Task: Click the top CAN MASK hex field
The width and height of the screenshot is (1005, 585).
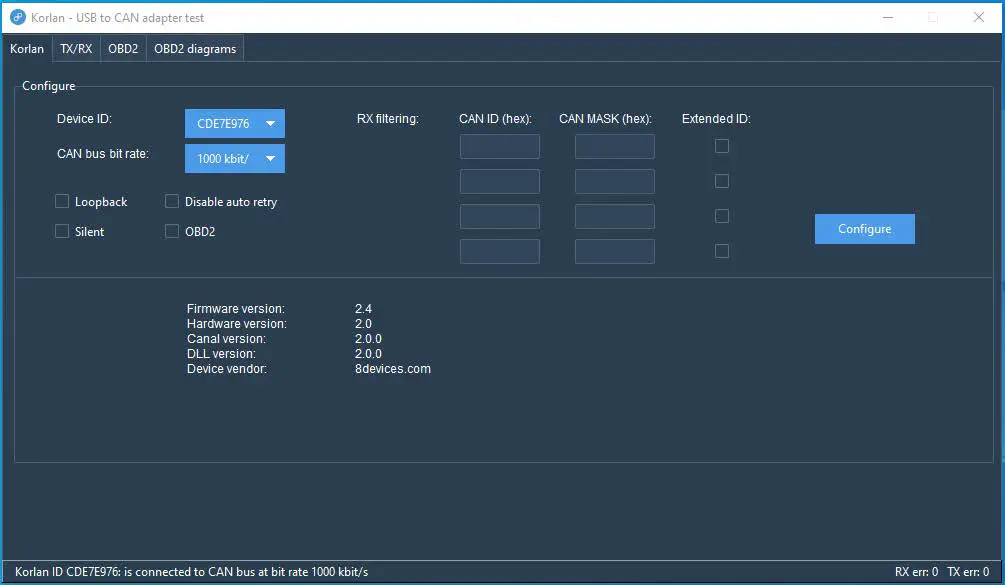Action: (x=614, y=146)
